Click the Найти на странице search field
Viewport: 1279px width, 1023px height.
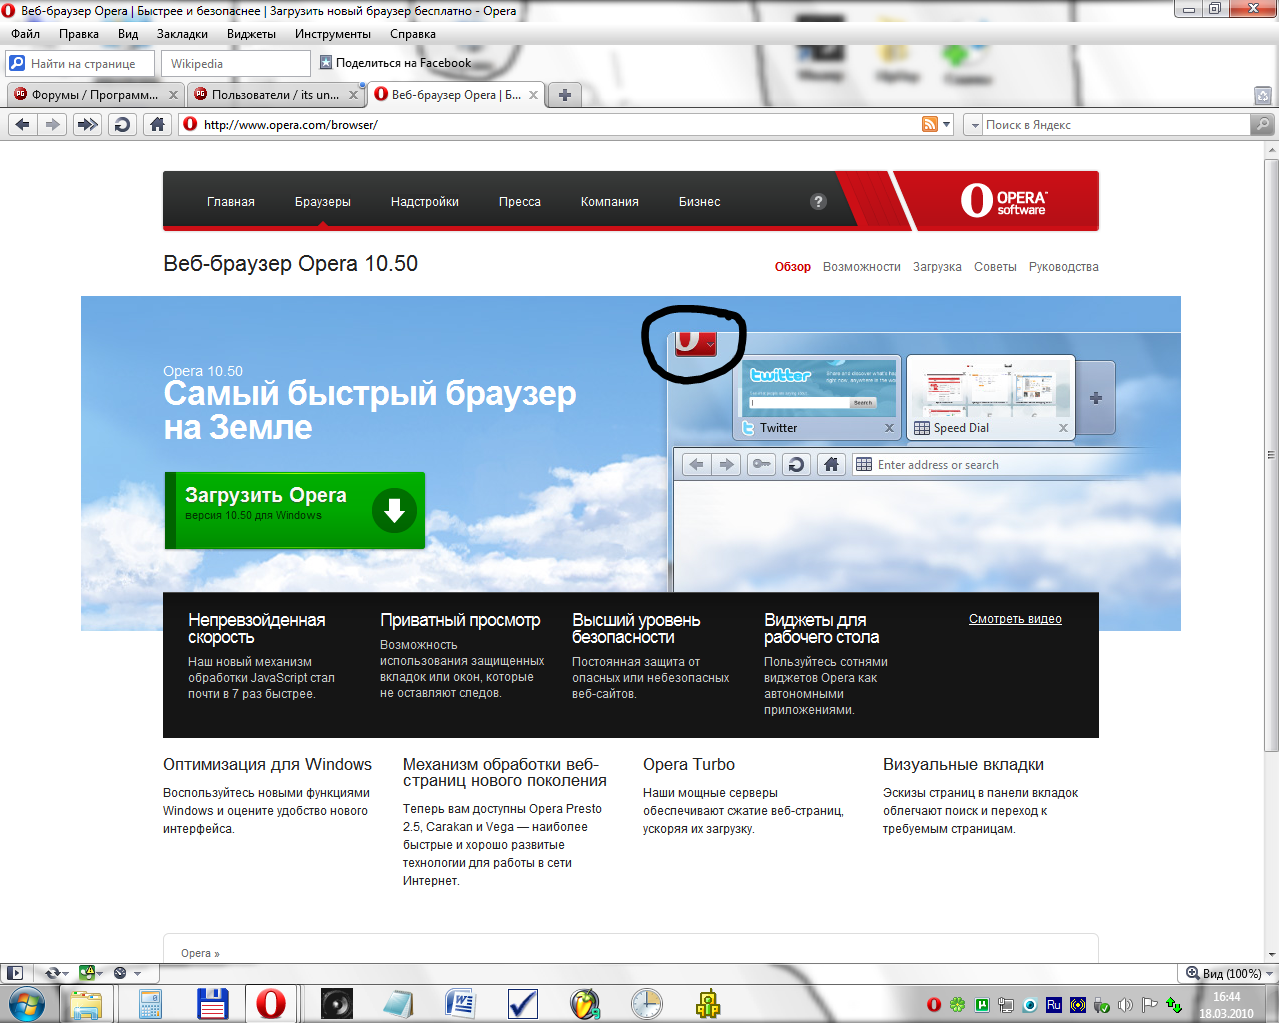click(80, 63)
